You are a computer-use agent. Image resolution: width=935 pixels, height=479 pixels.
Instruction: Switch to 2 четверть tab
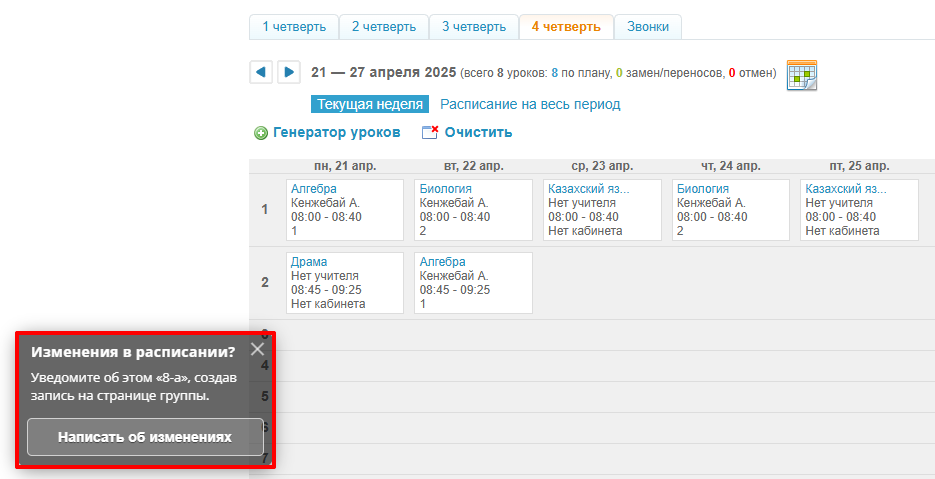click(383, 27)
